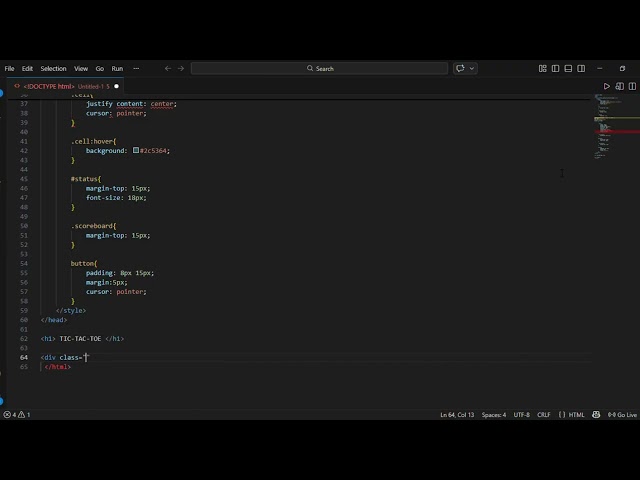Open preview to the side icon
The height and width of the screenshot is (480, 640).
coord(620,87)
